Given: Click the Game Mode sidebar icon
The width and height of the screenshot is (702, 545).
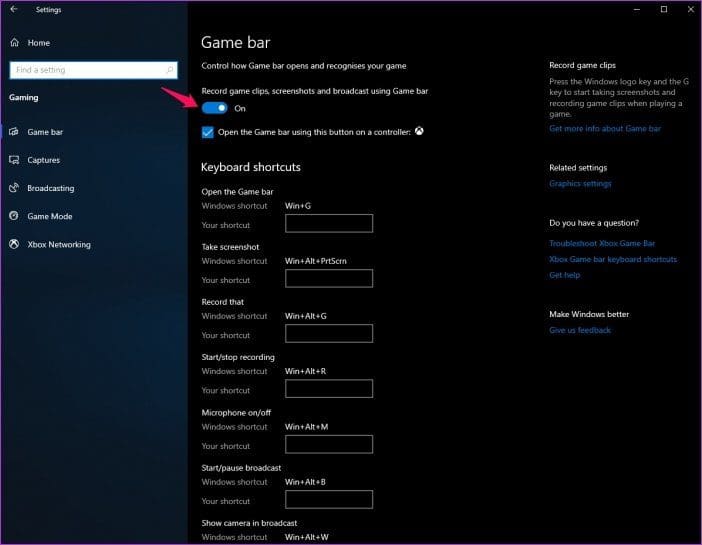Looking at the screenshot, I should click(x=14, y=216).
